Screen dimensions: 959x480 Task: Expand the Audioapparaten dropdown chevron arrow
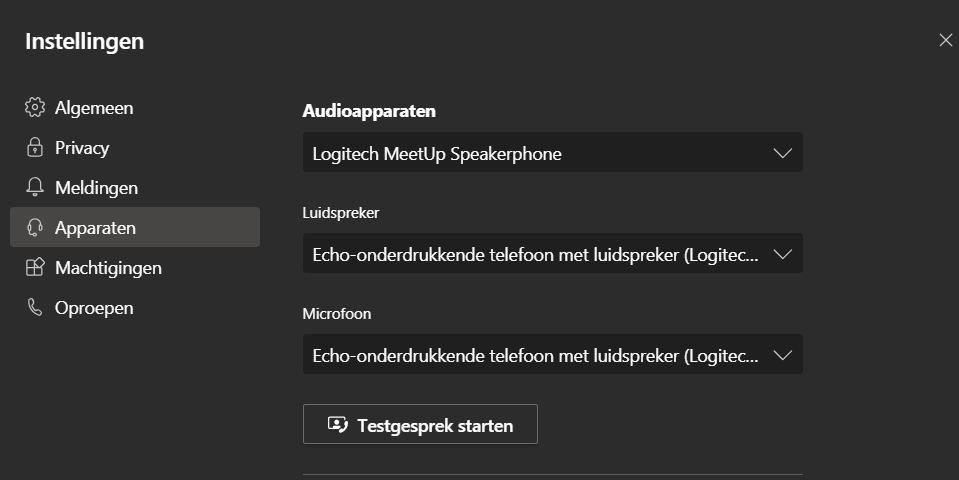click(782, 153)
